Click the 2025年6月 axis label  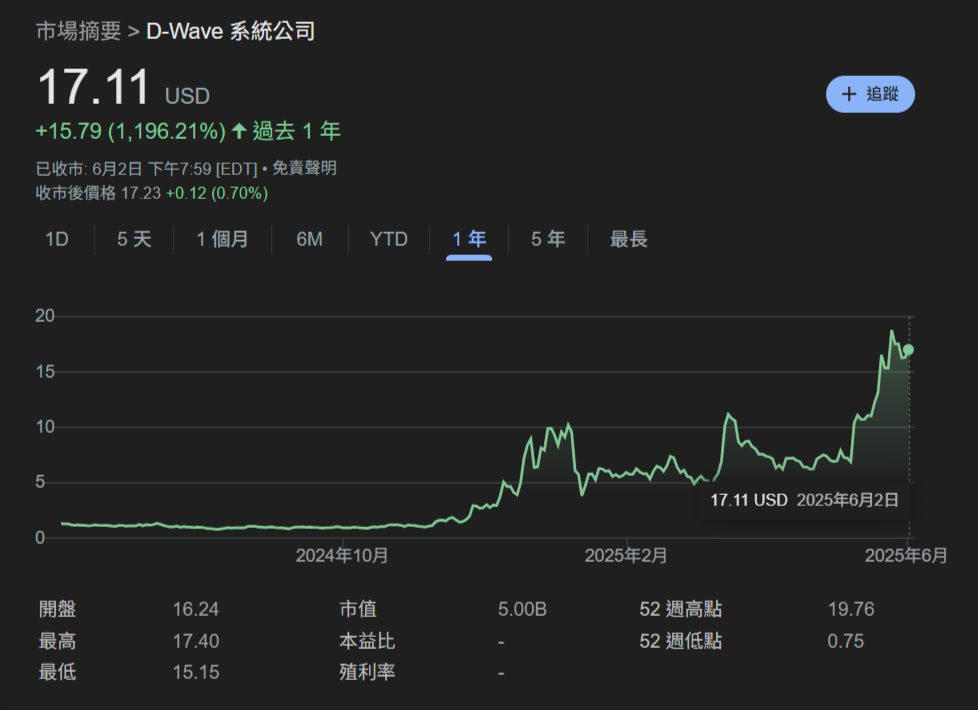click(x=906, y=555)
